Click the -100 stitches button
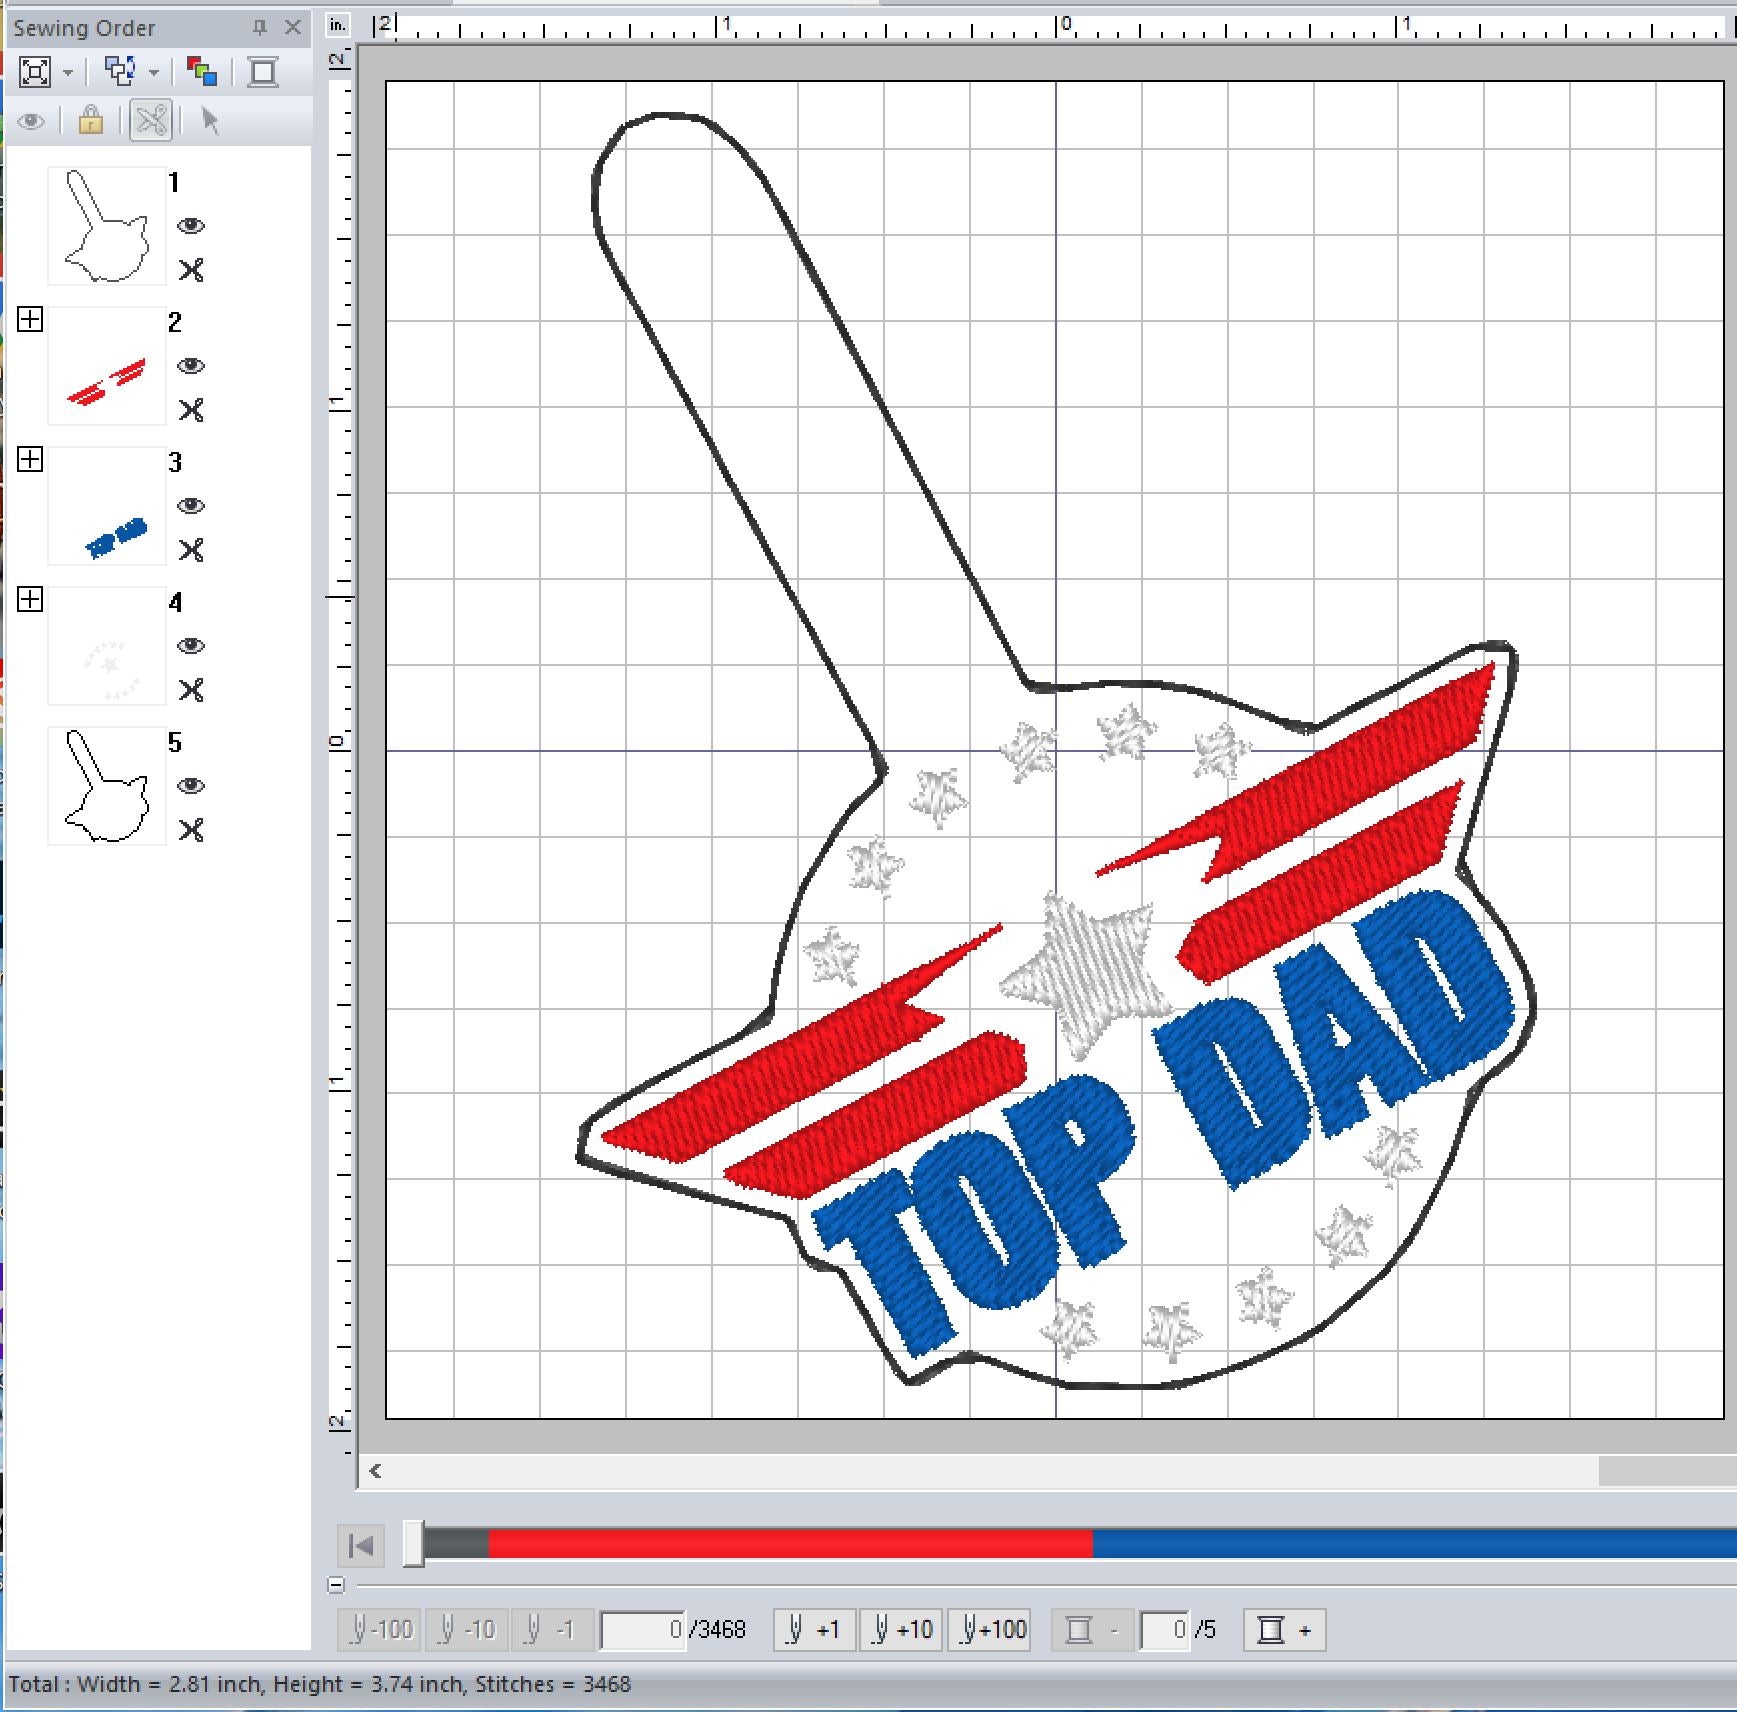 tap(381, 1630)
